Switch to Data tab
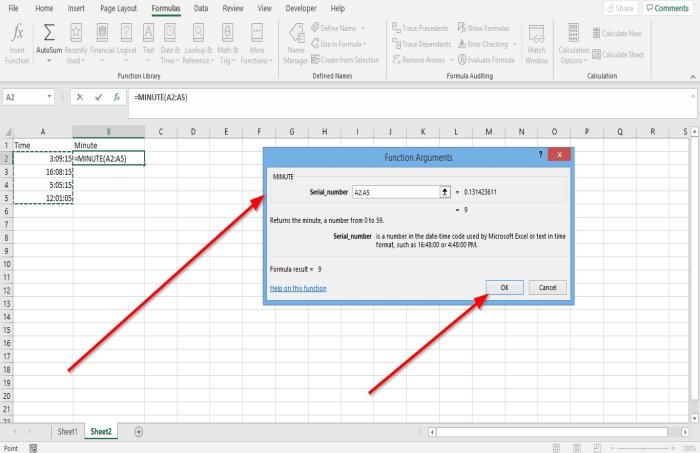 (x=201, y=8)
